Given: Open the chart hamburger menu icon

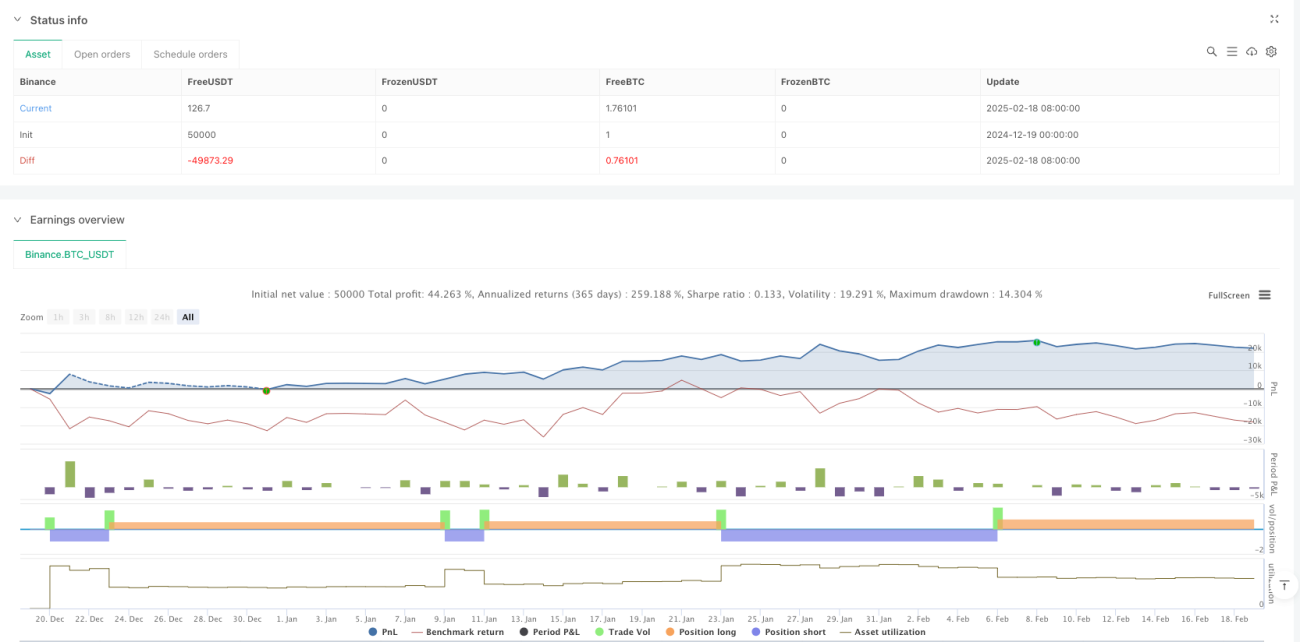Looking at the screenshot, I should (x=1265, y=295).
